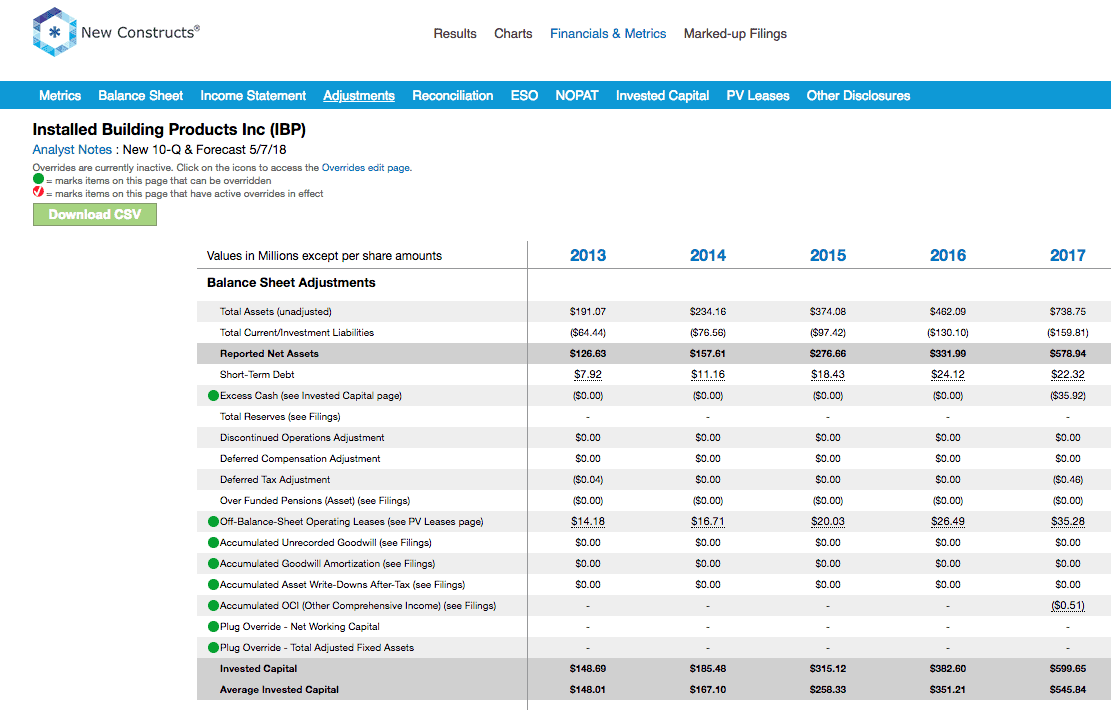The image size is (1111, 710).
Task: Click 2013 Reported Net Assets value $126.63
Action: [x=588, y=354]
